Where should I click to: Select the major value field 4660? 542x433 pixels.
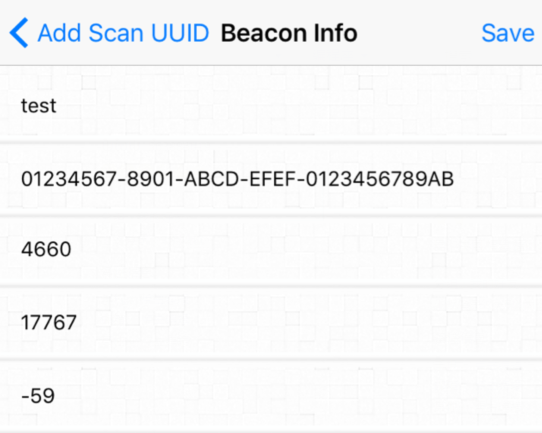point(271,249)
